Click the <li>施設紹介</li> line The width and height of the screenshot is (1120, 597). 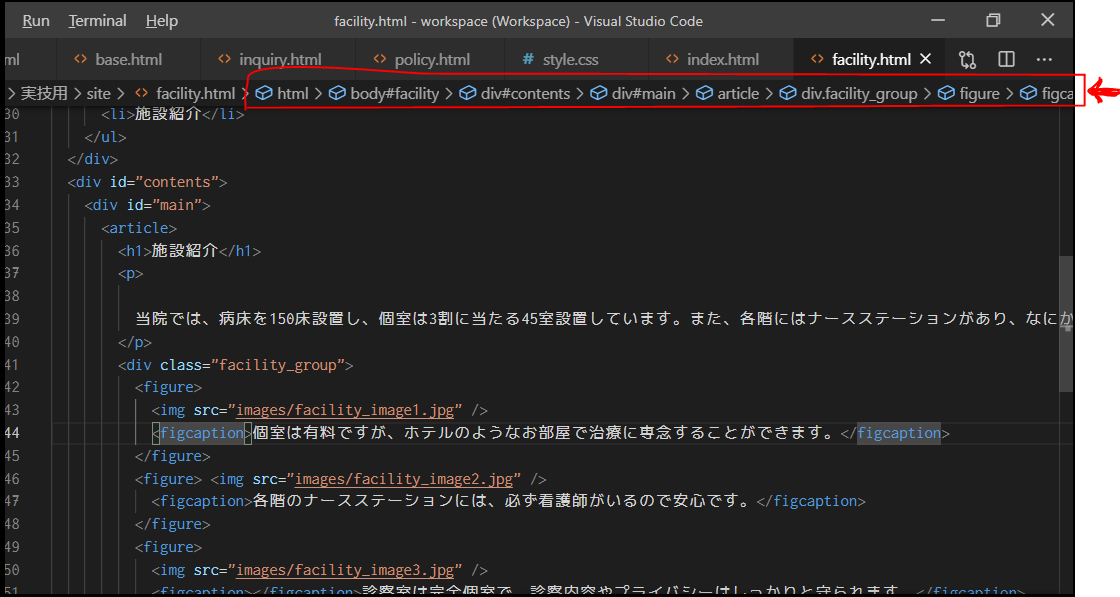click(x=172, y=114)
